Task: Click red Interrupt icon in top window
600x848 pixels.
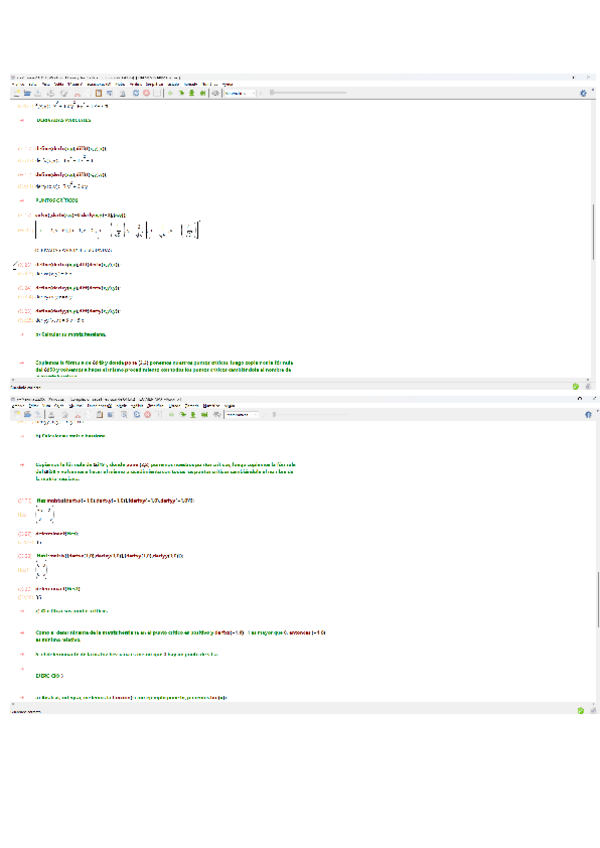Action: coord(146,93)
